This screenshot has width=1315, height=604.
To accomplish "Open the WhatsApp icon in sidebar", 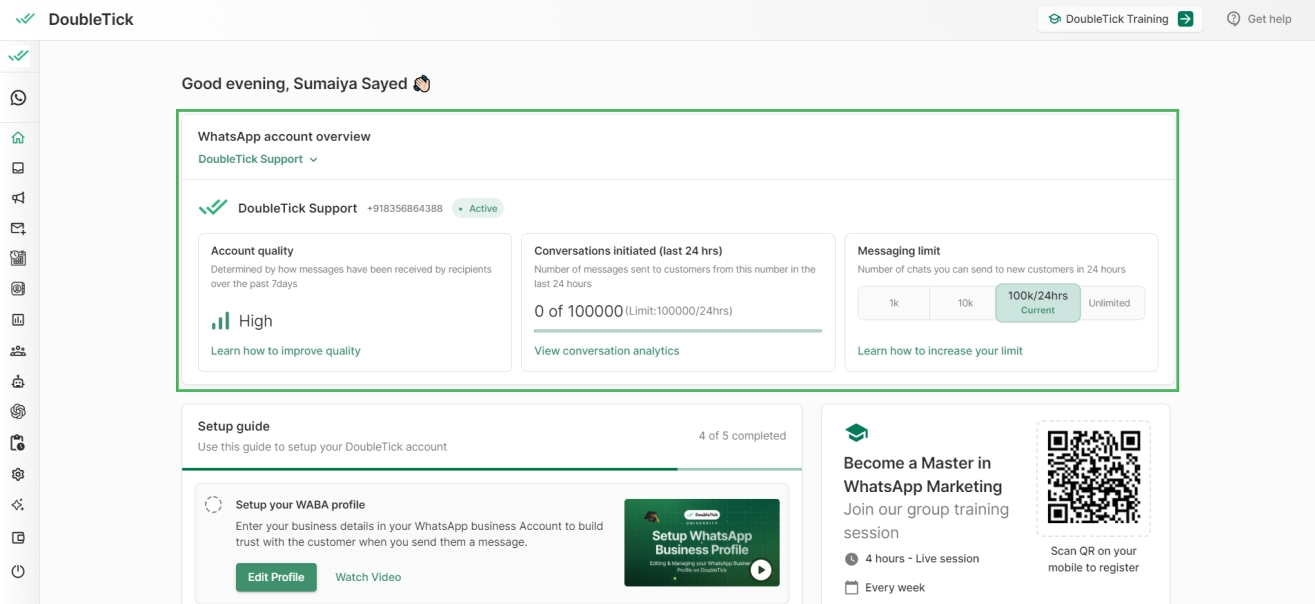I will pyautogui.click(x=18, y=98).
